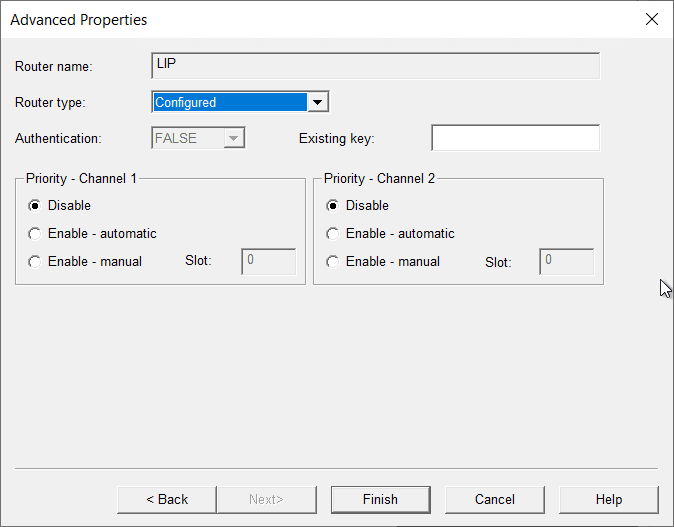
Task: Click the Router type dropdown arrow
Action: point(317,102)
